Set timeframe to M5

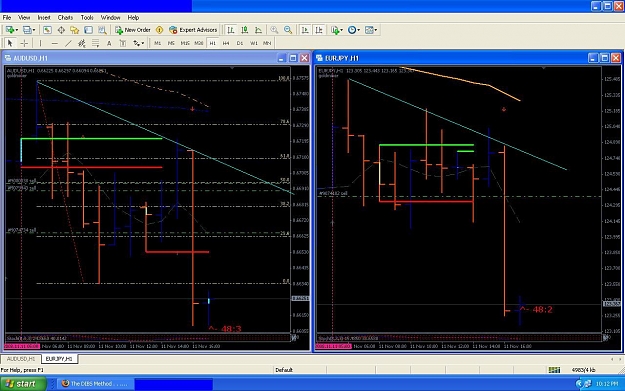tap(171, 43)
